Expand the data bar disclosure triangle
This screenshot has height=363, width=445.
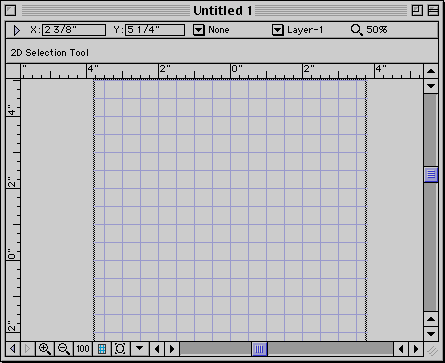pyautogui.click(x=16, y=30)
